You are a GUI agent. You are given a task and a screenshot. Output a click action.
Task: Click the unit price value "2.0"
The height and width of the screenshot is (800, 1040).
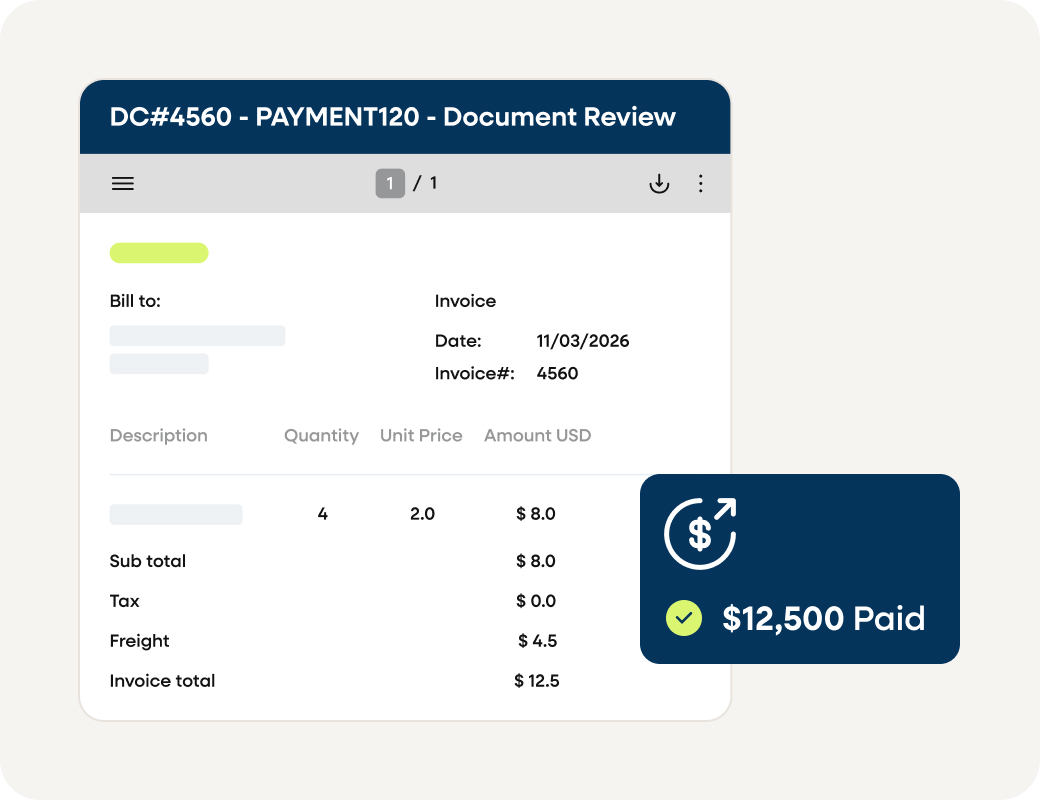(x=422, y=514)
